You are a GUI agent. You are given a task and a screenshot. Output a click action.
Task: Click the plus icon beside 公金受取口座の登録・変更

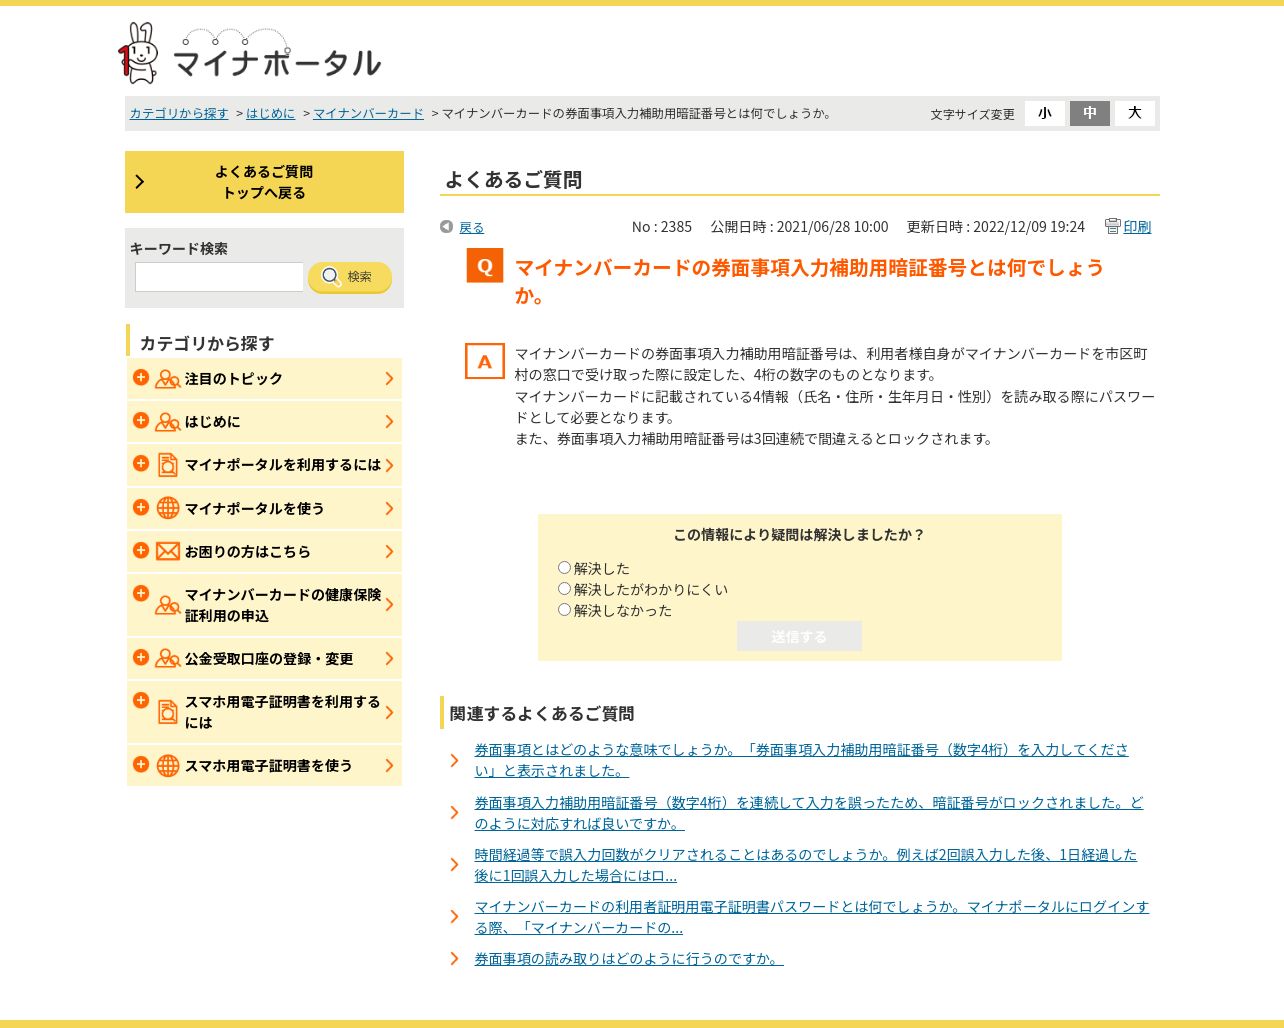(141, 657)
